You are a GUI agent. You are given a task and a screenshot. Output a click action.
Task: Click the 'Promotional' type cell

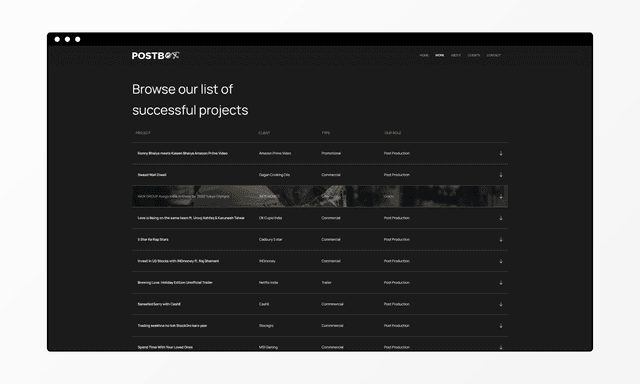tap(331, 153)
